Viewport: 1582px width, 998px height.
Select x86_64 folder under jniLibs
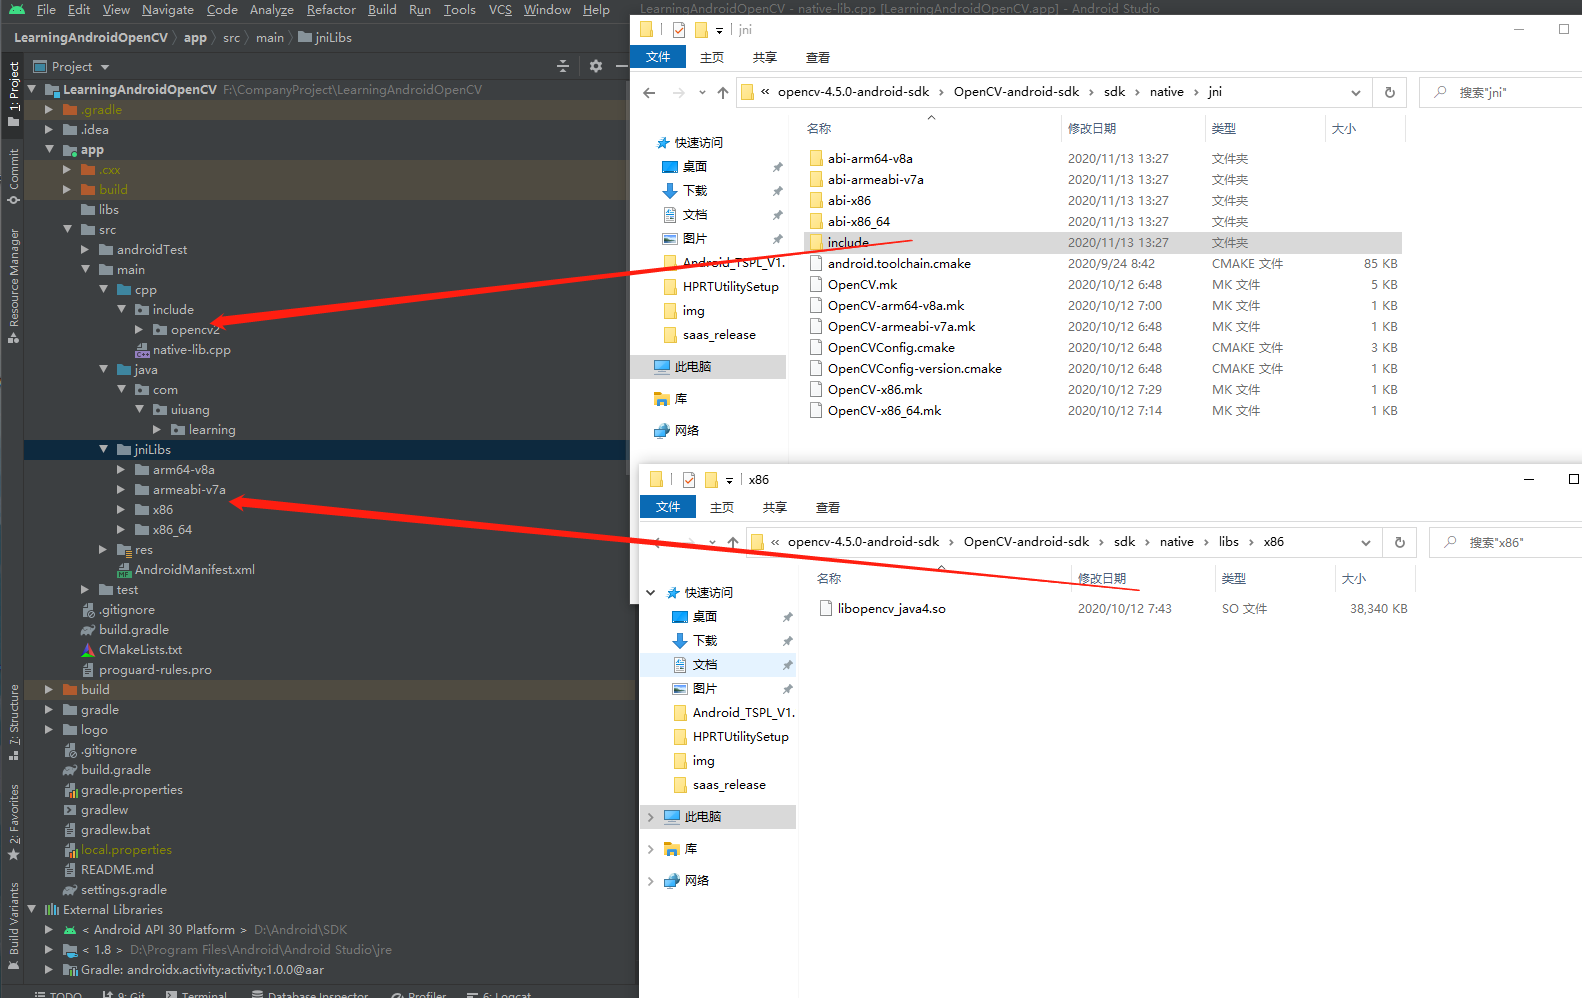coord(172,530)
